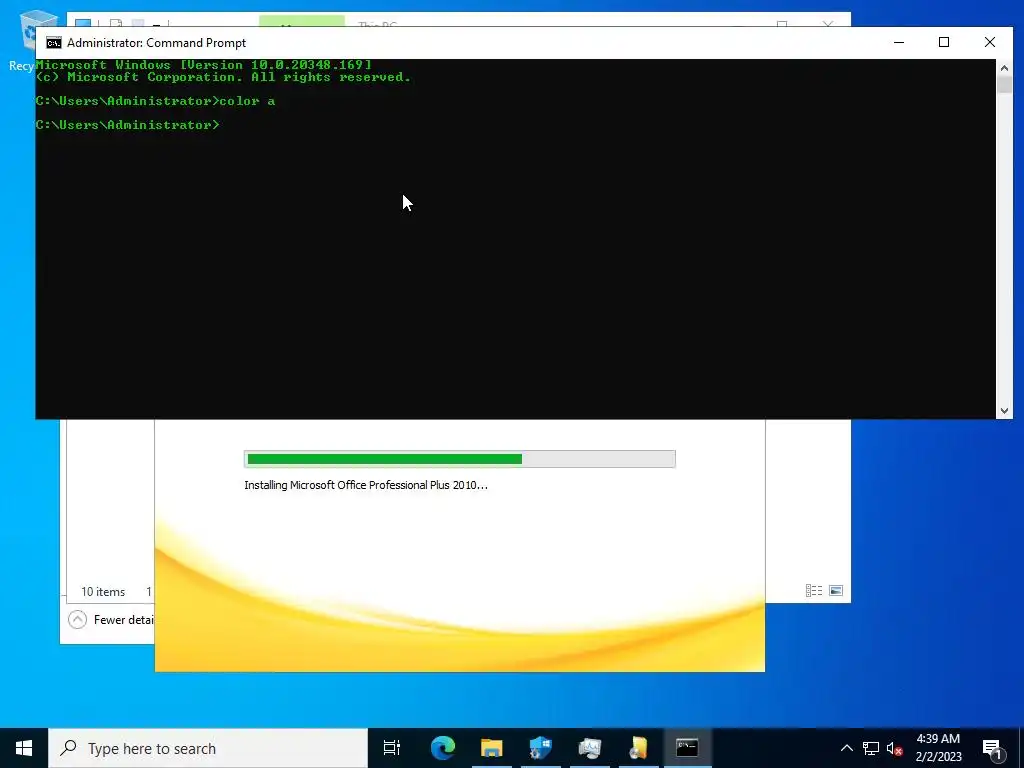Open the shield and gear app on taskbar
This screenshot has height=768, width=1024.
coord(540,748)
